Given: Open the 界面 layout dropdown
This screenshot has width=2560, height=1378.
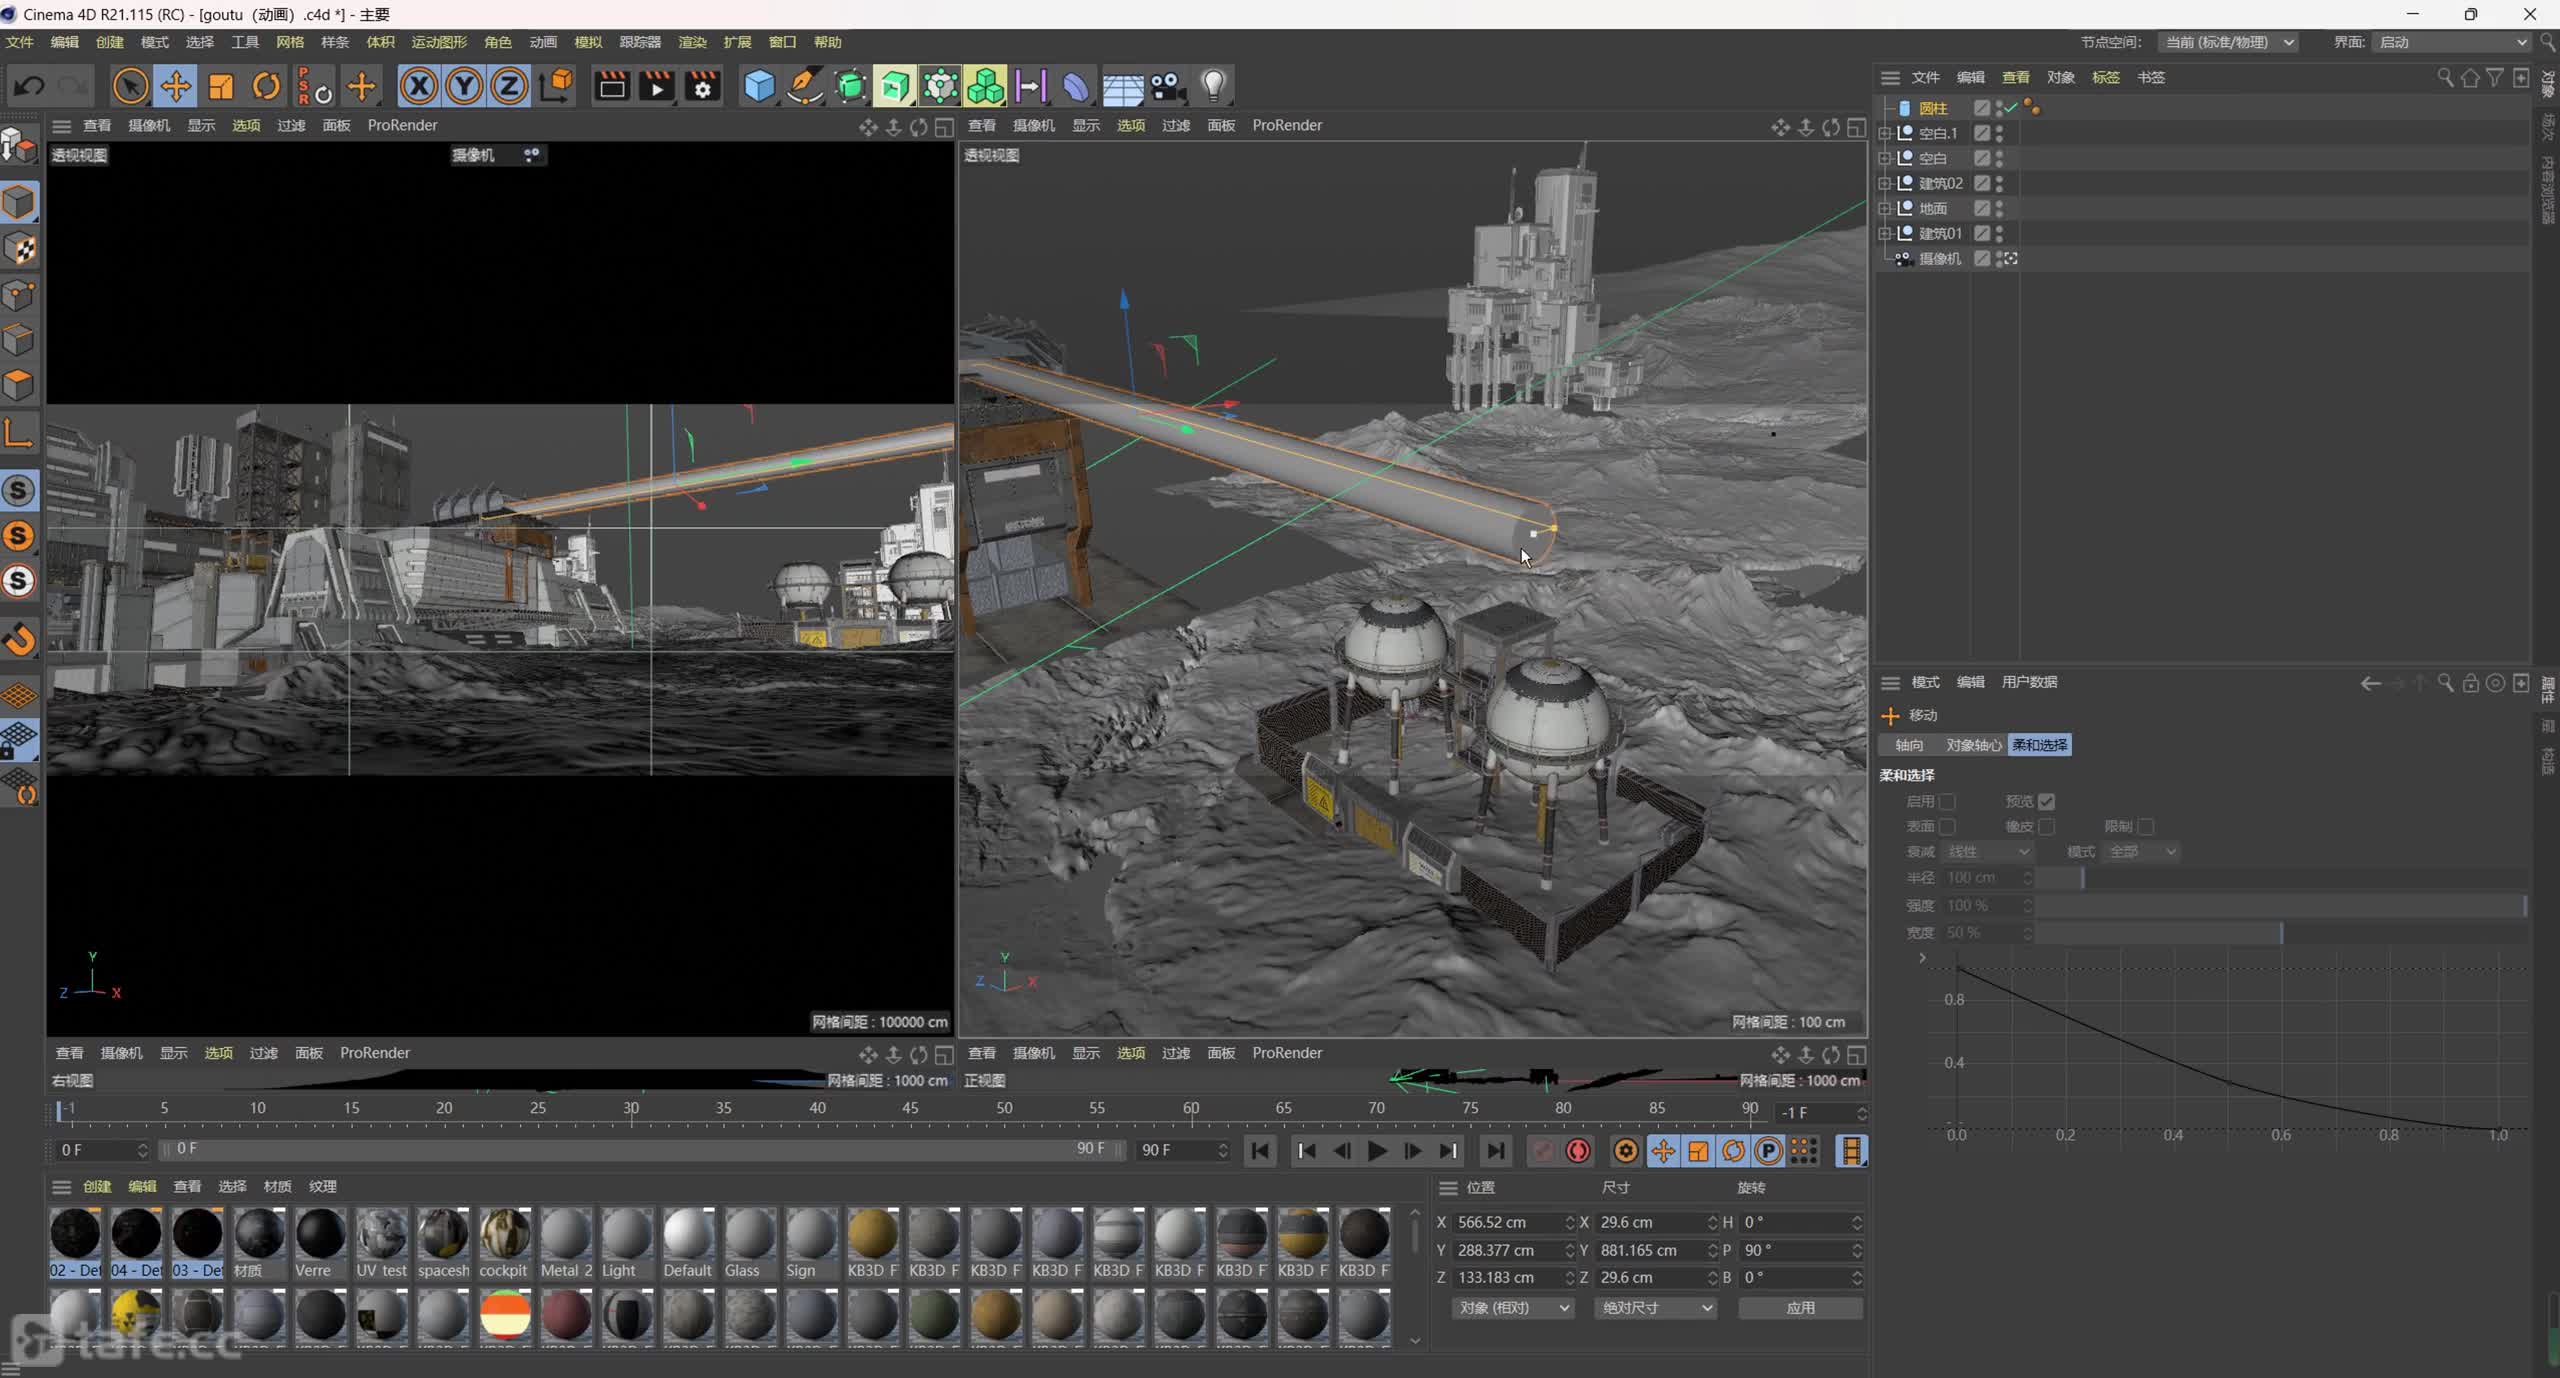Looking at the screenshot, I should pos(2450,42).
